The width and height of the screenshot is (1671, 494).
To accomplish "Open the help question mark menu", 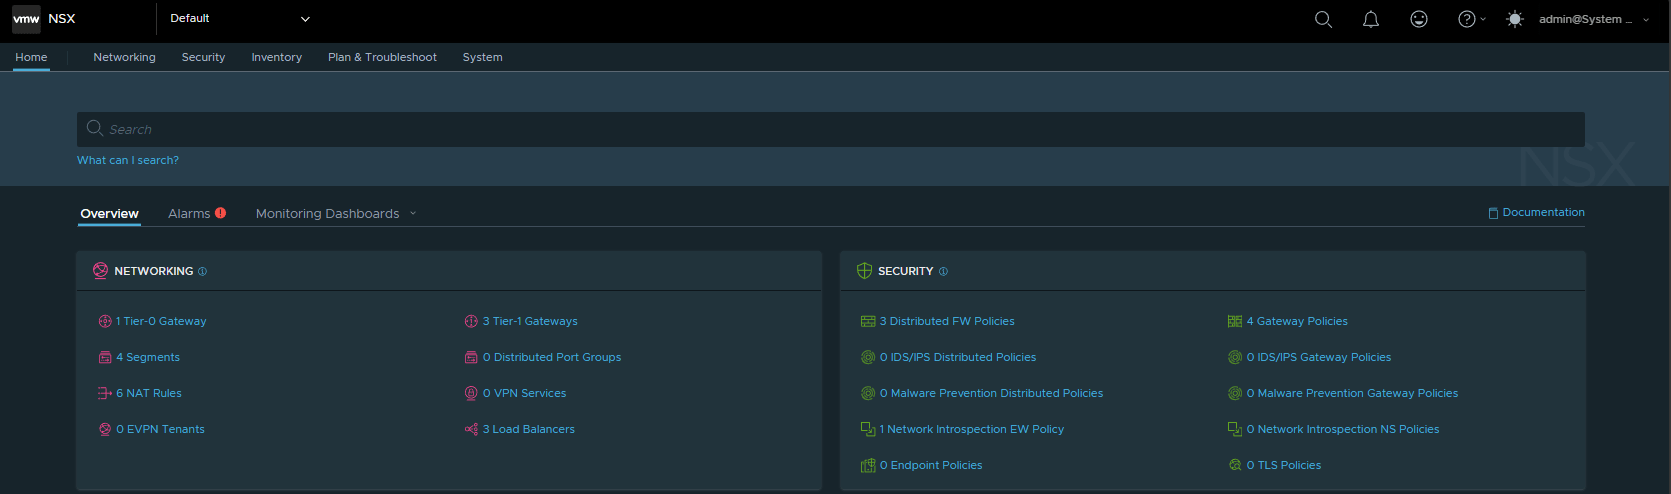I will pyautogui.click(x=1471, y=19).
